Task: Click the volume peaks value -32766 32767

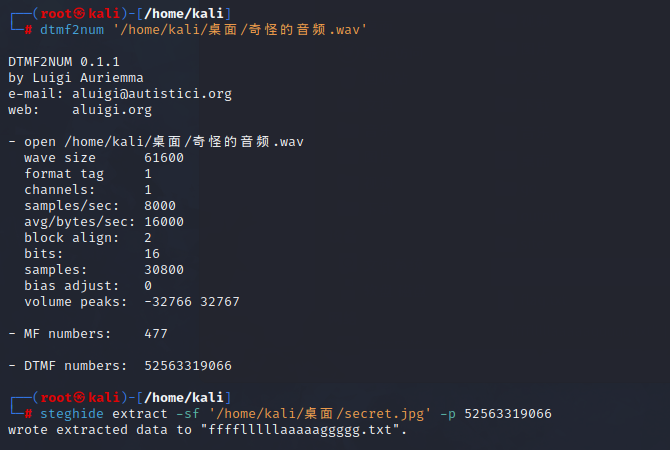Action: click(x=192, y=302)
